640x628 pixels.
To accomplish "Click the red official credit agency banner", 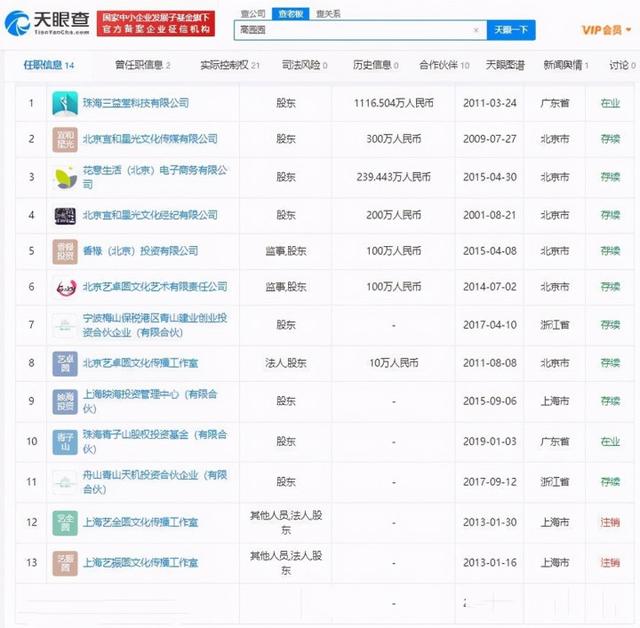I will 156,23.
